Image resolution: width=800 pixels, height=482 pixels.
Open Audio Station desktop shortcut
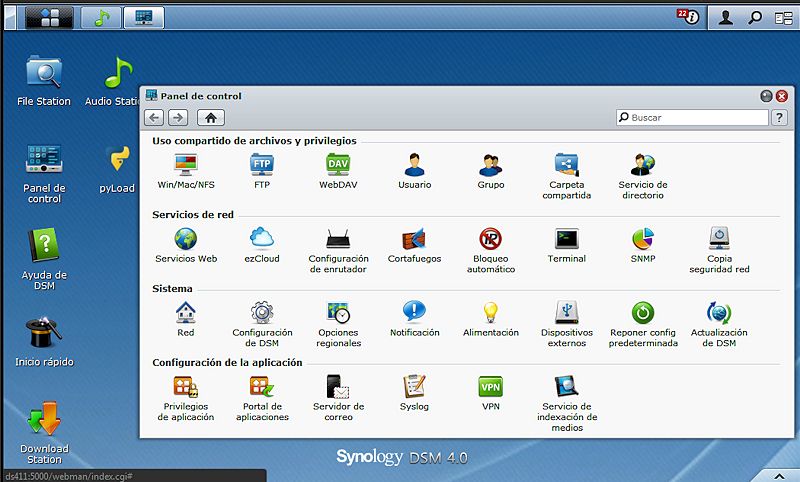(x=113, y=81)
